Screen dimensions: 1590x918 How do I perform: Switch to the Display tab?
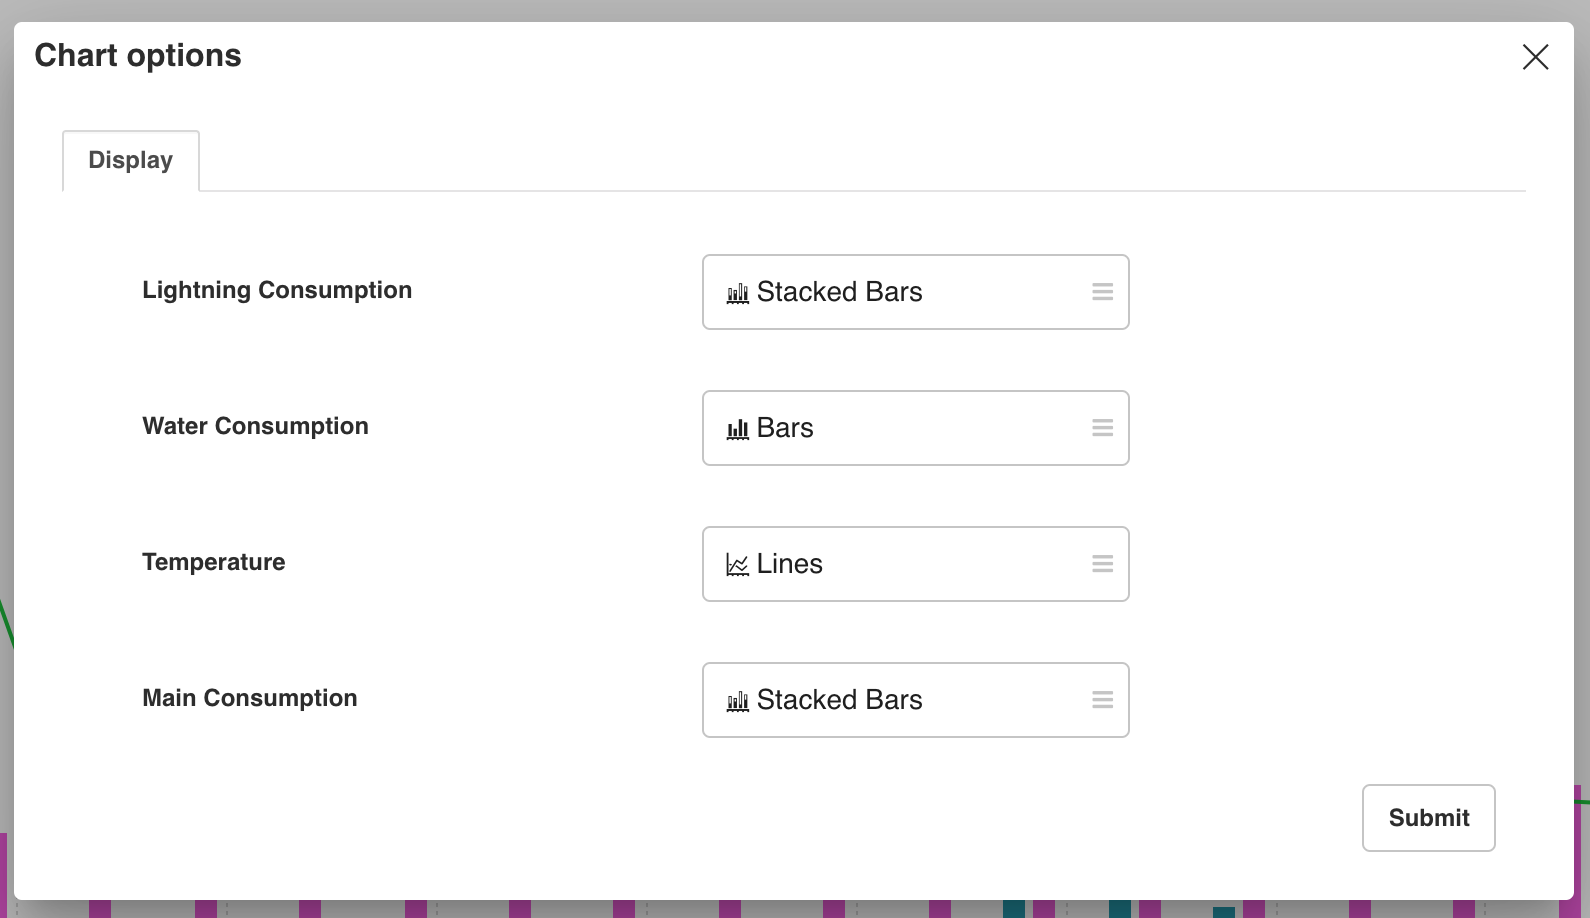[131, 160]
